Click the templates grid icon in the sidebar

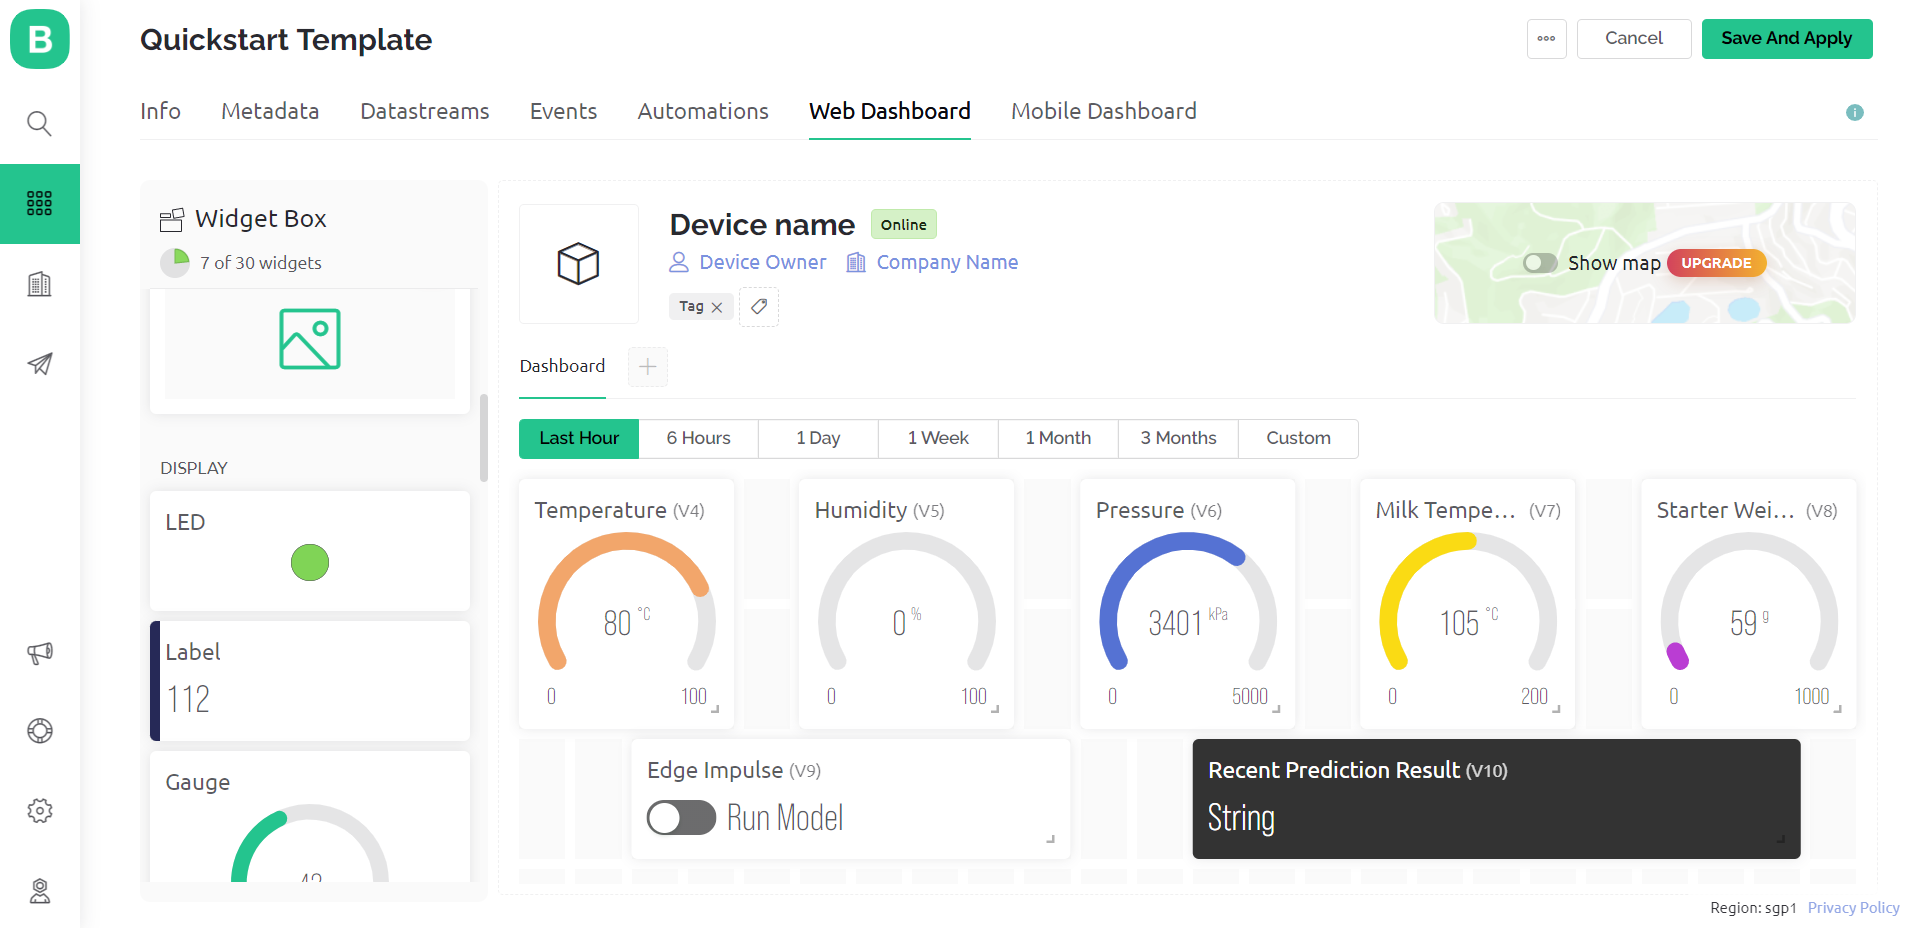pyautogui.click(x=39, y=204)
